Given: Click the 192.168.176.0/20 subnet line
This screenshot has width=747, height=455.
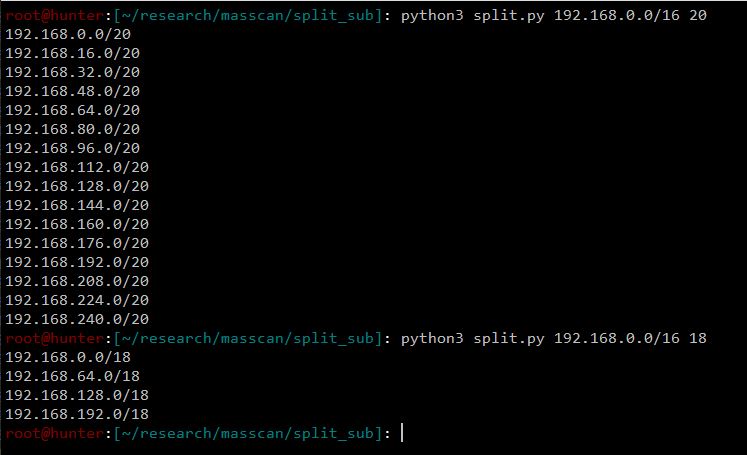Looking at the screenshot, I should click(77, 243).
